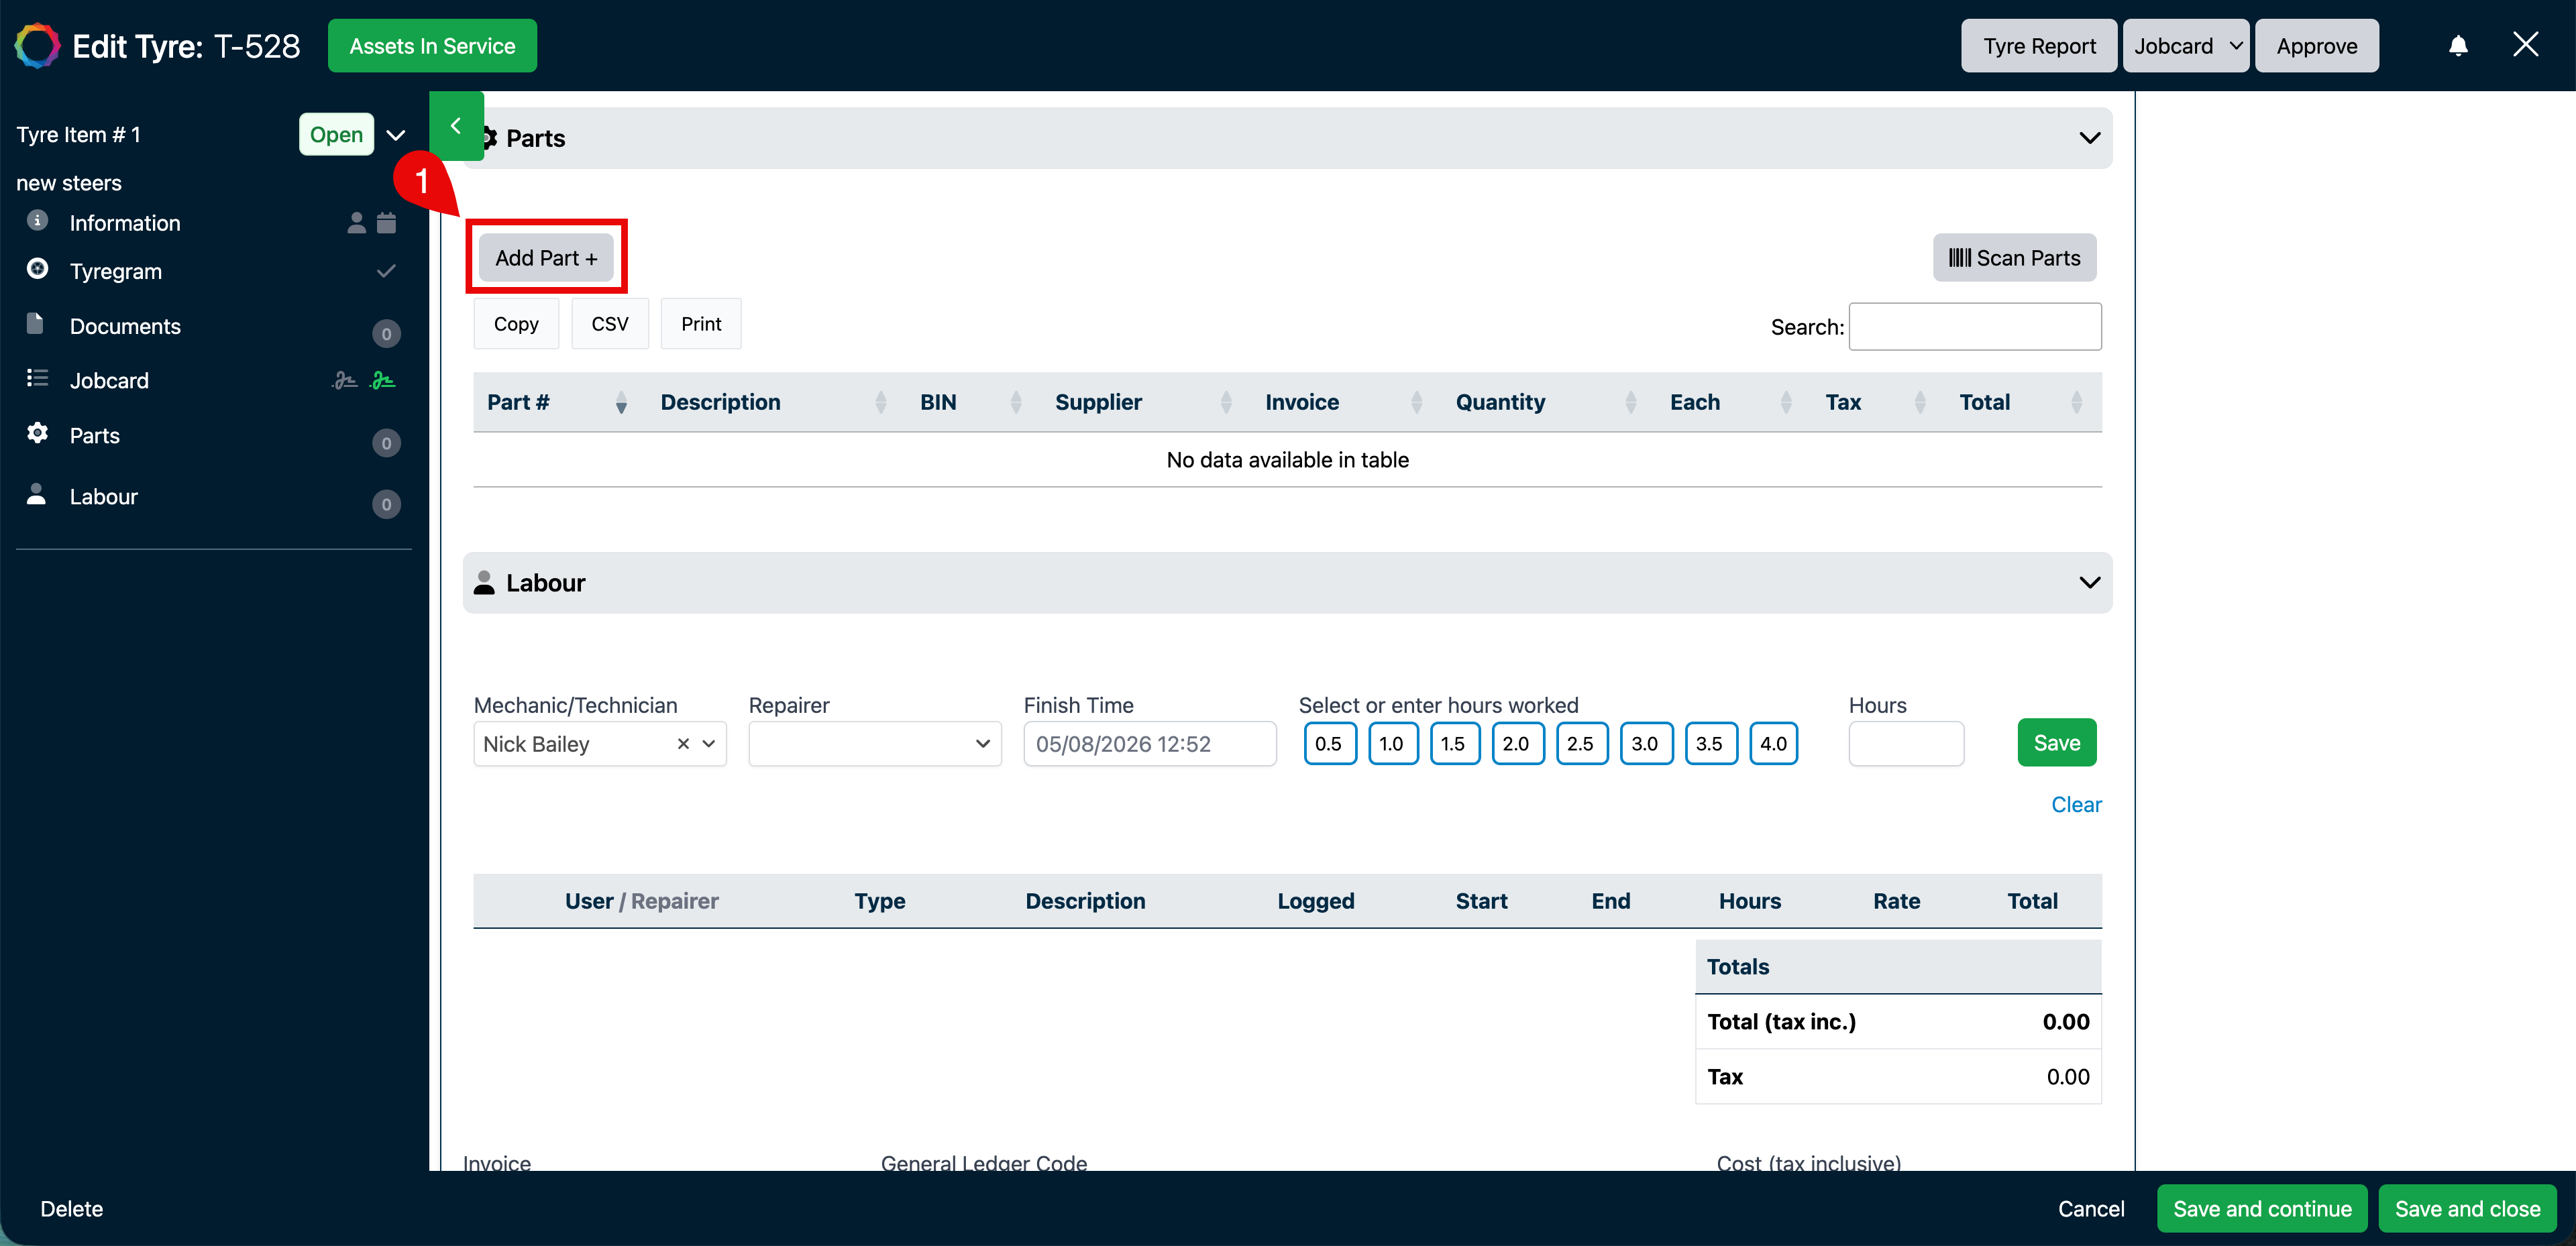Click the Labour person icon in sidebar
Screen dimensions: 2576x1246
pyautogui.click(x=36, y=494)
